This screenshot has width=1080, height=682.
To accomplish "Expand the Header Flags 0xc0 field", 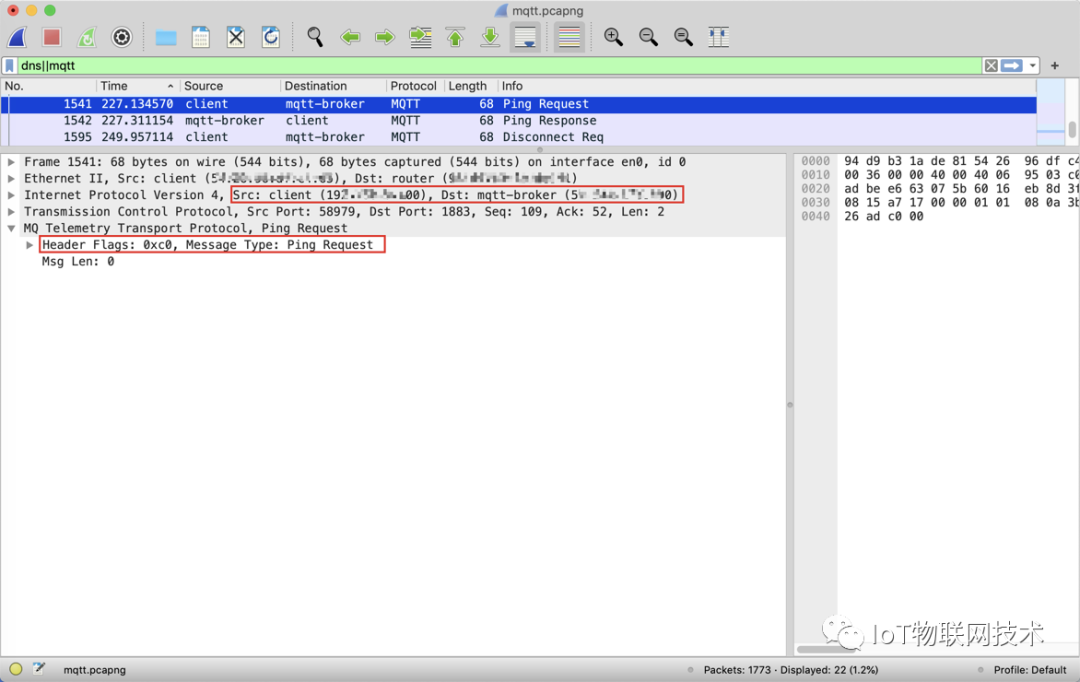I will (29, 245).
